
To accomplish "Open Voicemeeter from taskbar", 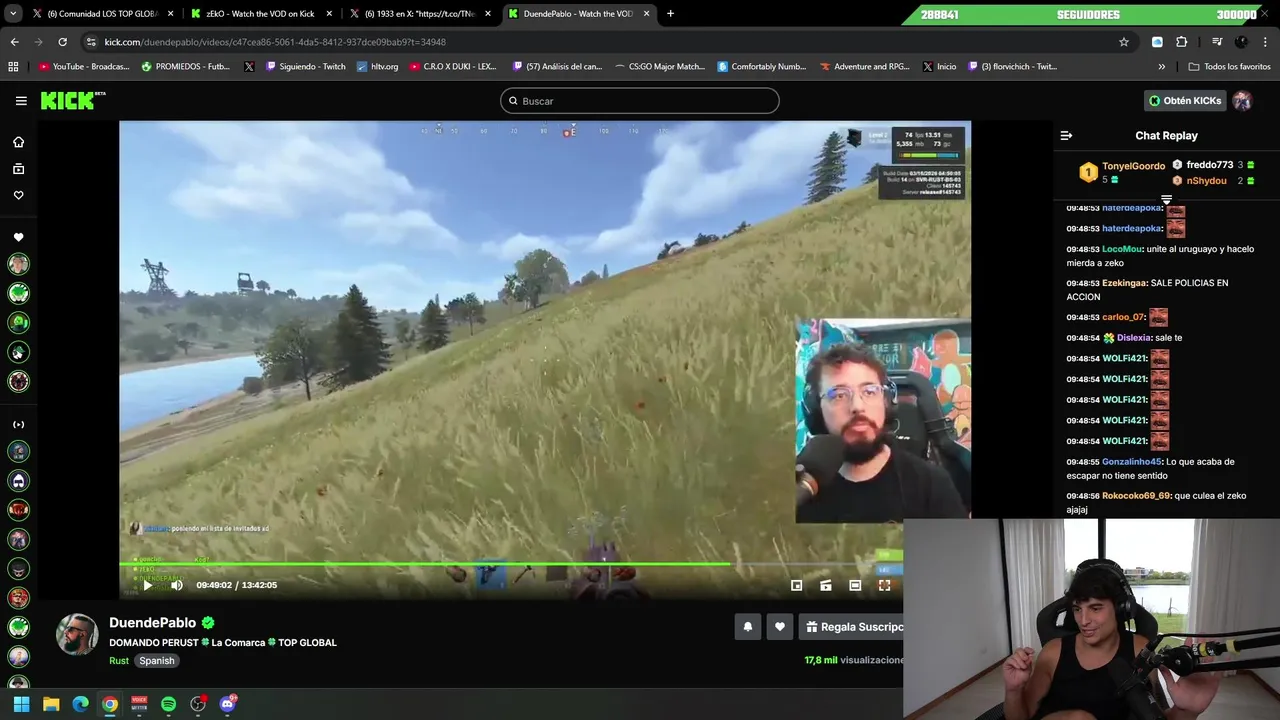I will point(139,704).
